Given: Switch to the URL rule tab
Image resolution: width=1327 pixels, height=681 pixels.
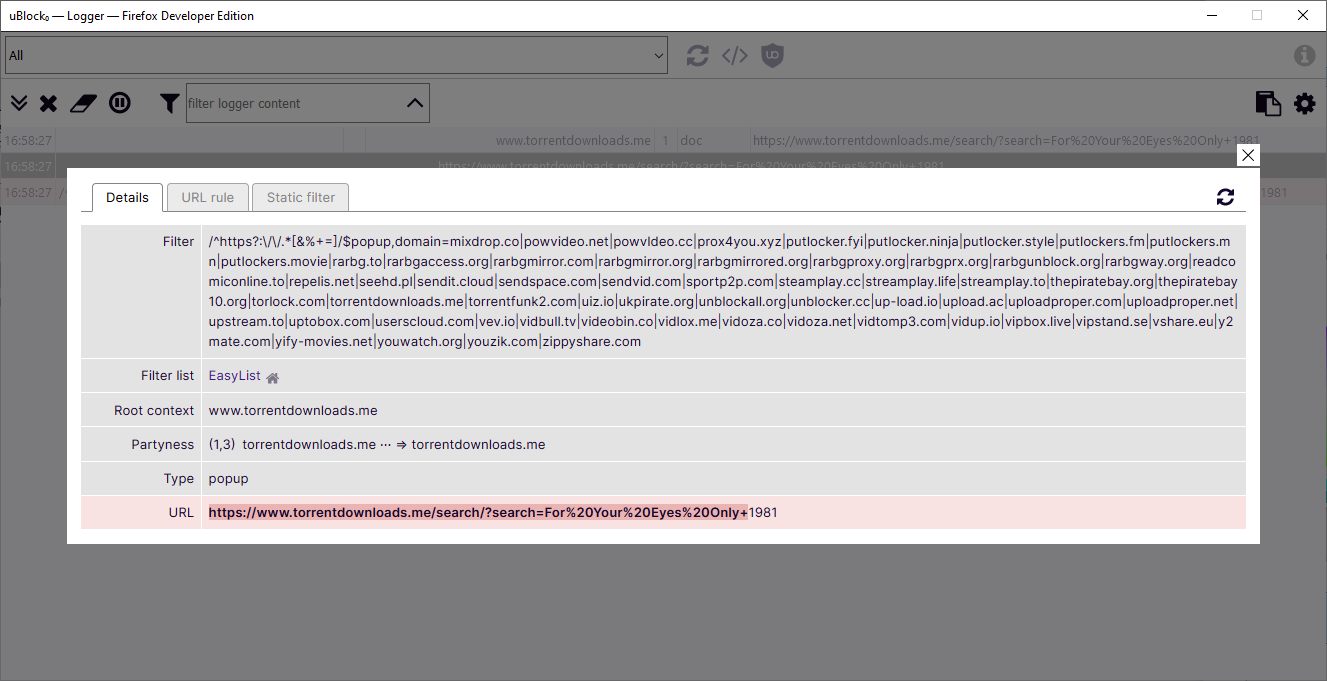Looking at the screenshot, I should [208, 197].
